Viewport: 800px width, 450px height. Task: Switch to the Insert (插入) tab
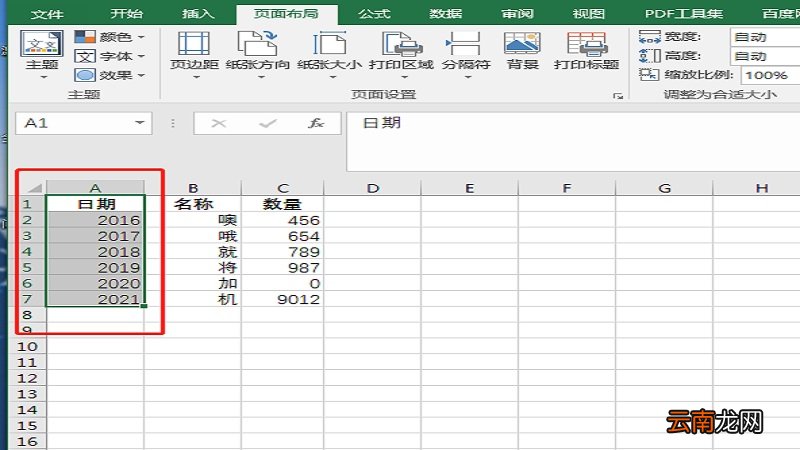click(198, 13)
